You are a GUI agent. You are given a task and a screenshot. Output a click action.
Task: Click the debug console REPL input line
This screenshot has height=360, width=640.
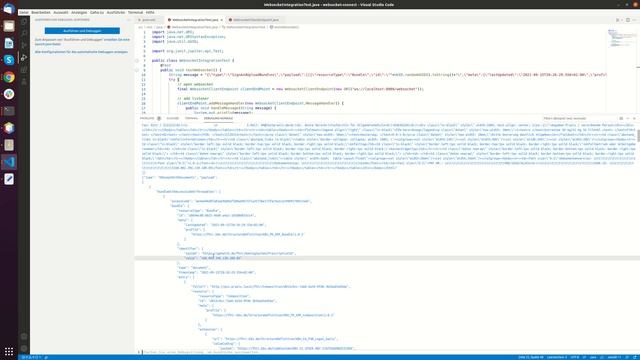click(388, 352)
